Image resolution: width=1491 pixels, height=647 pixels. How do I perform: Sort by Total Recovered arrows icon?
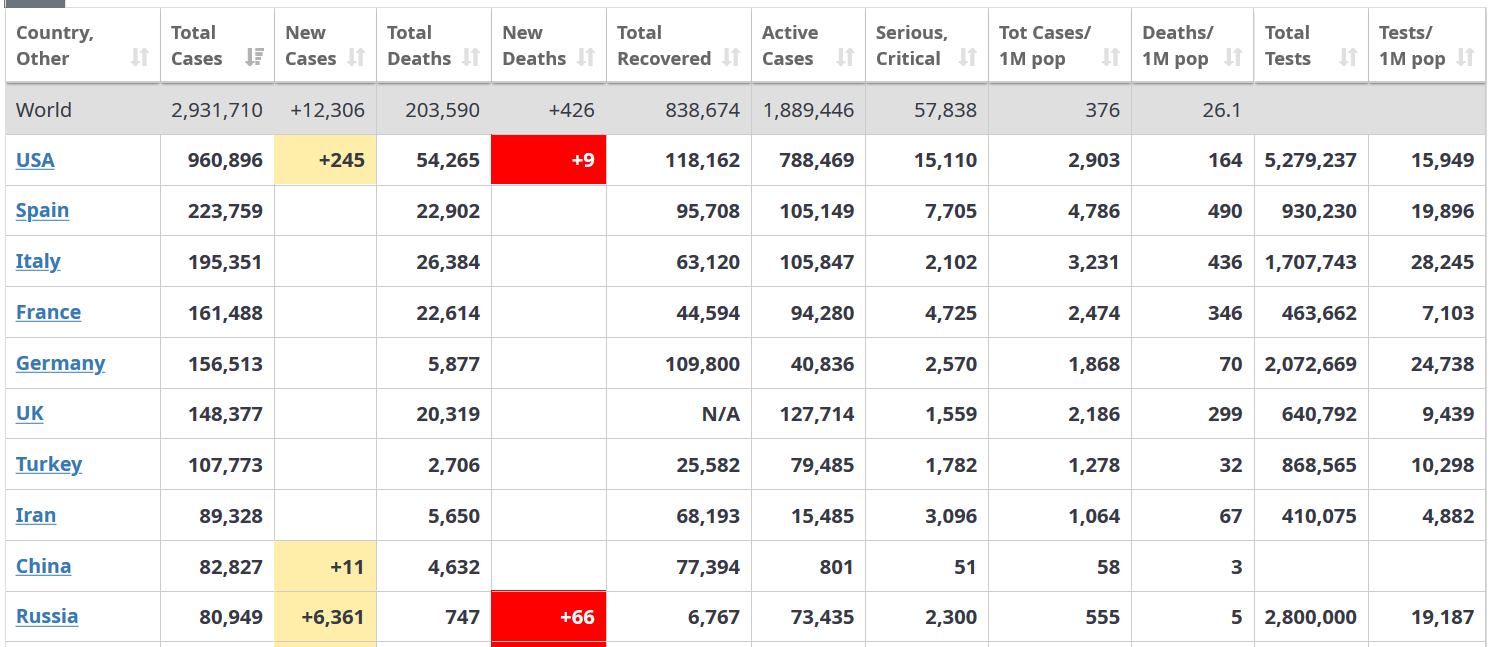(731, 58)
